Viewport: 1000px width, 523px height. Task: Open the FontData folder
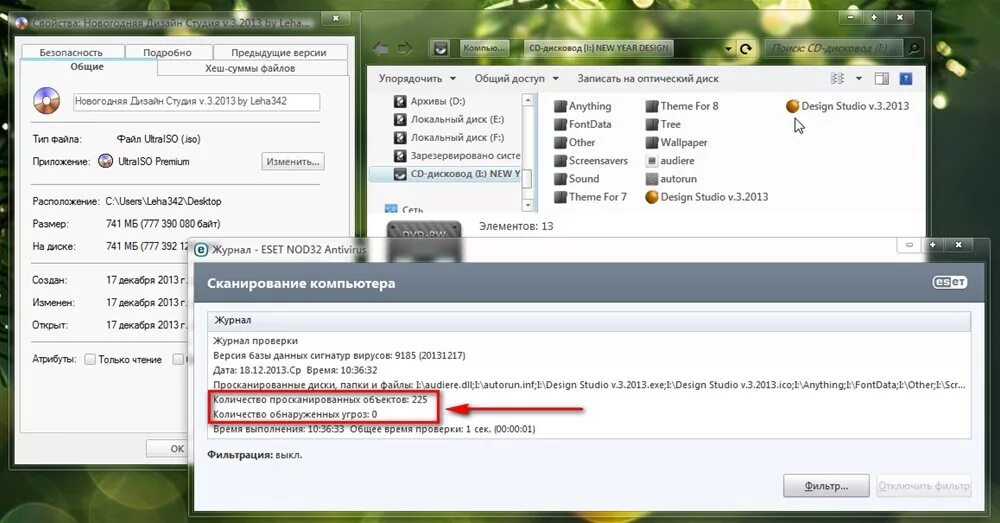(x=582, y=124)
